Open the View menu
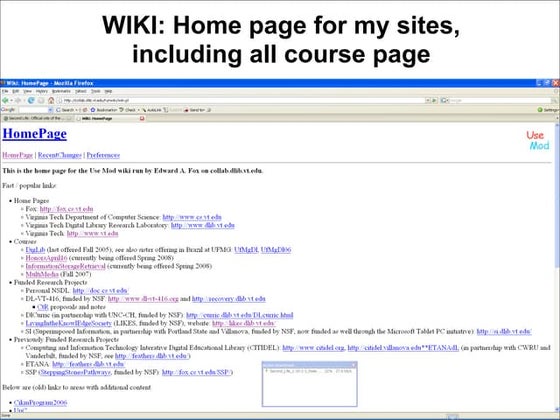Image resolution: width=560 pixels, height=420 pixels. (x=28, y=91)
